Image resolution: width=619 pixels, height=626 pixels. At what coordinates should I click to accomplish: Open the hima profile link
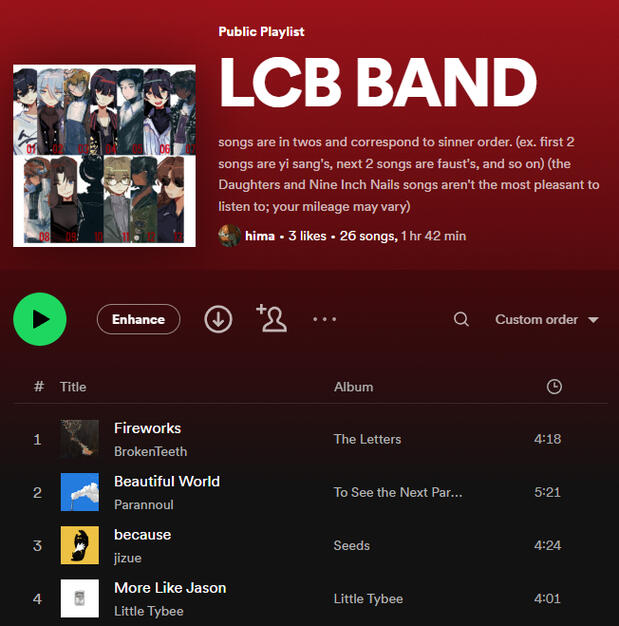260,236
